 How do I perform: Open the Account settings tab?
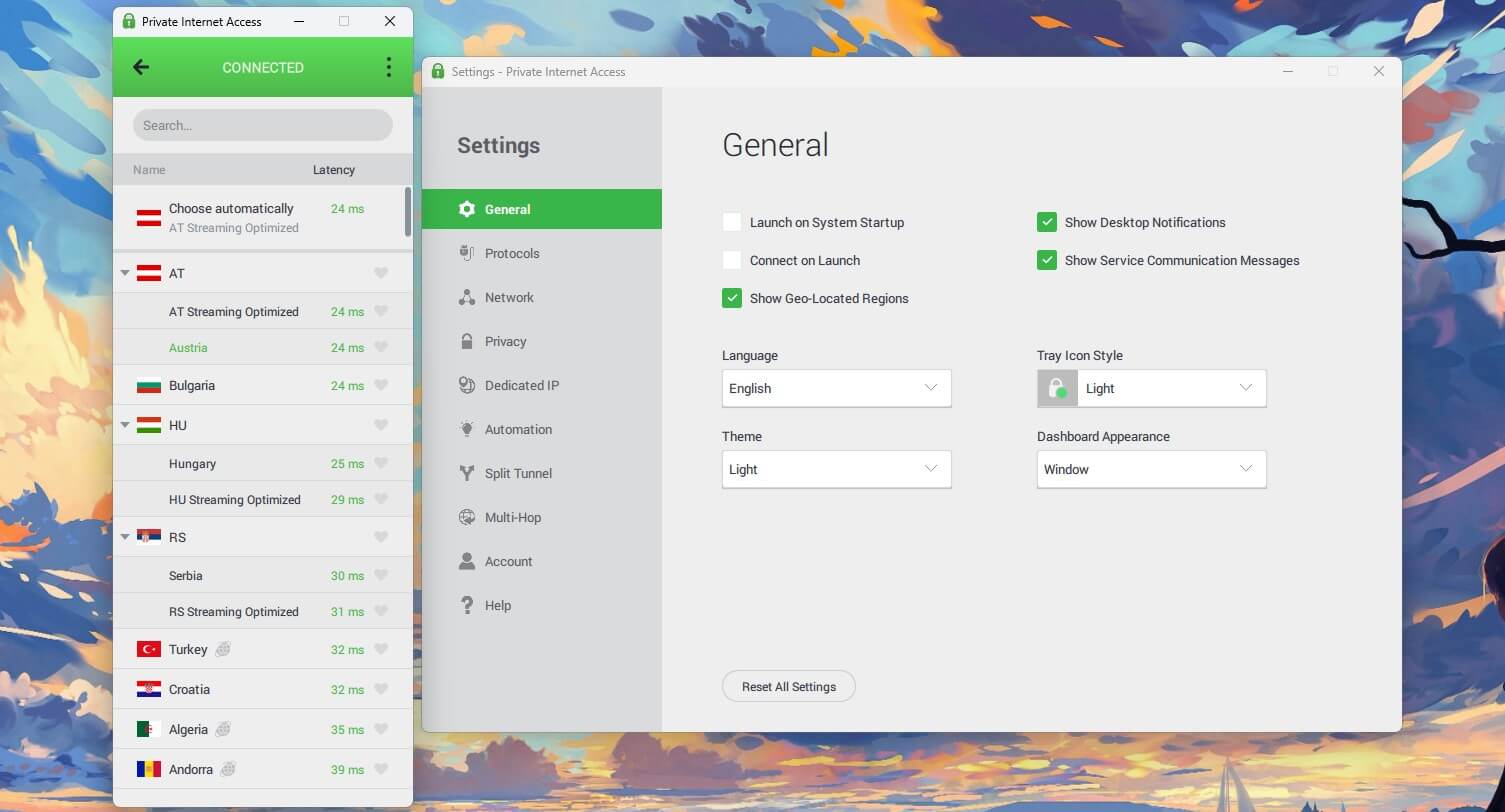tap(542, 561)
